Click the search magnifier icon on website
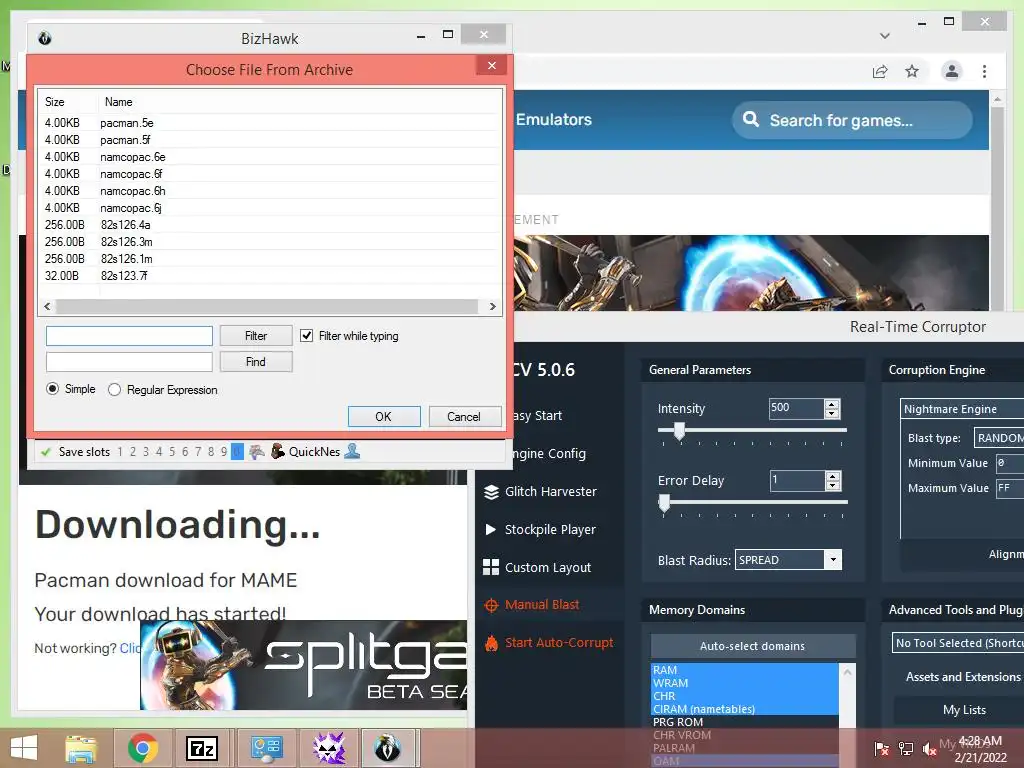Image resolution: width=1024 pixels, height=768 pixels. (751, 120)
